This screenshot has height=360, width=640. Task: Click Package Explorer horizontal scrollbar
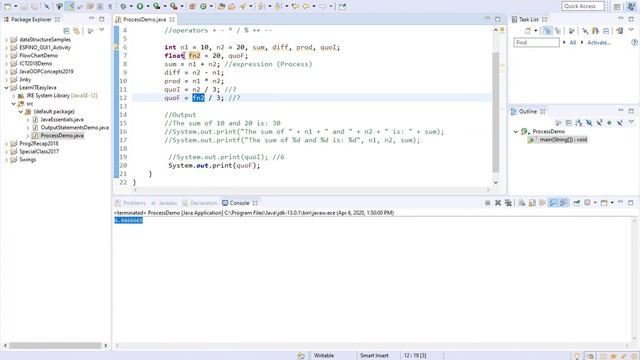[x=55, y=346]
